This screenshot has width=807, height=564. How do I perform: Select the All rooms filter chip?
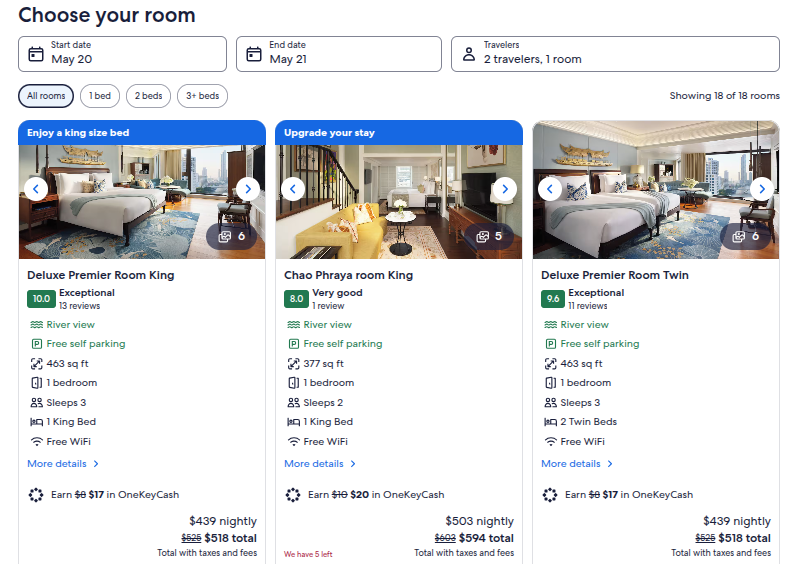(x=46, y=96)
